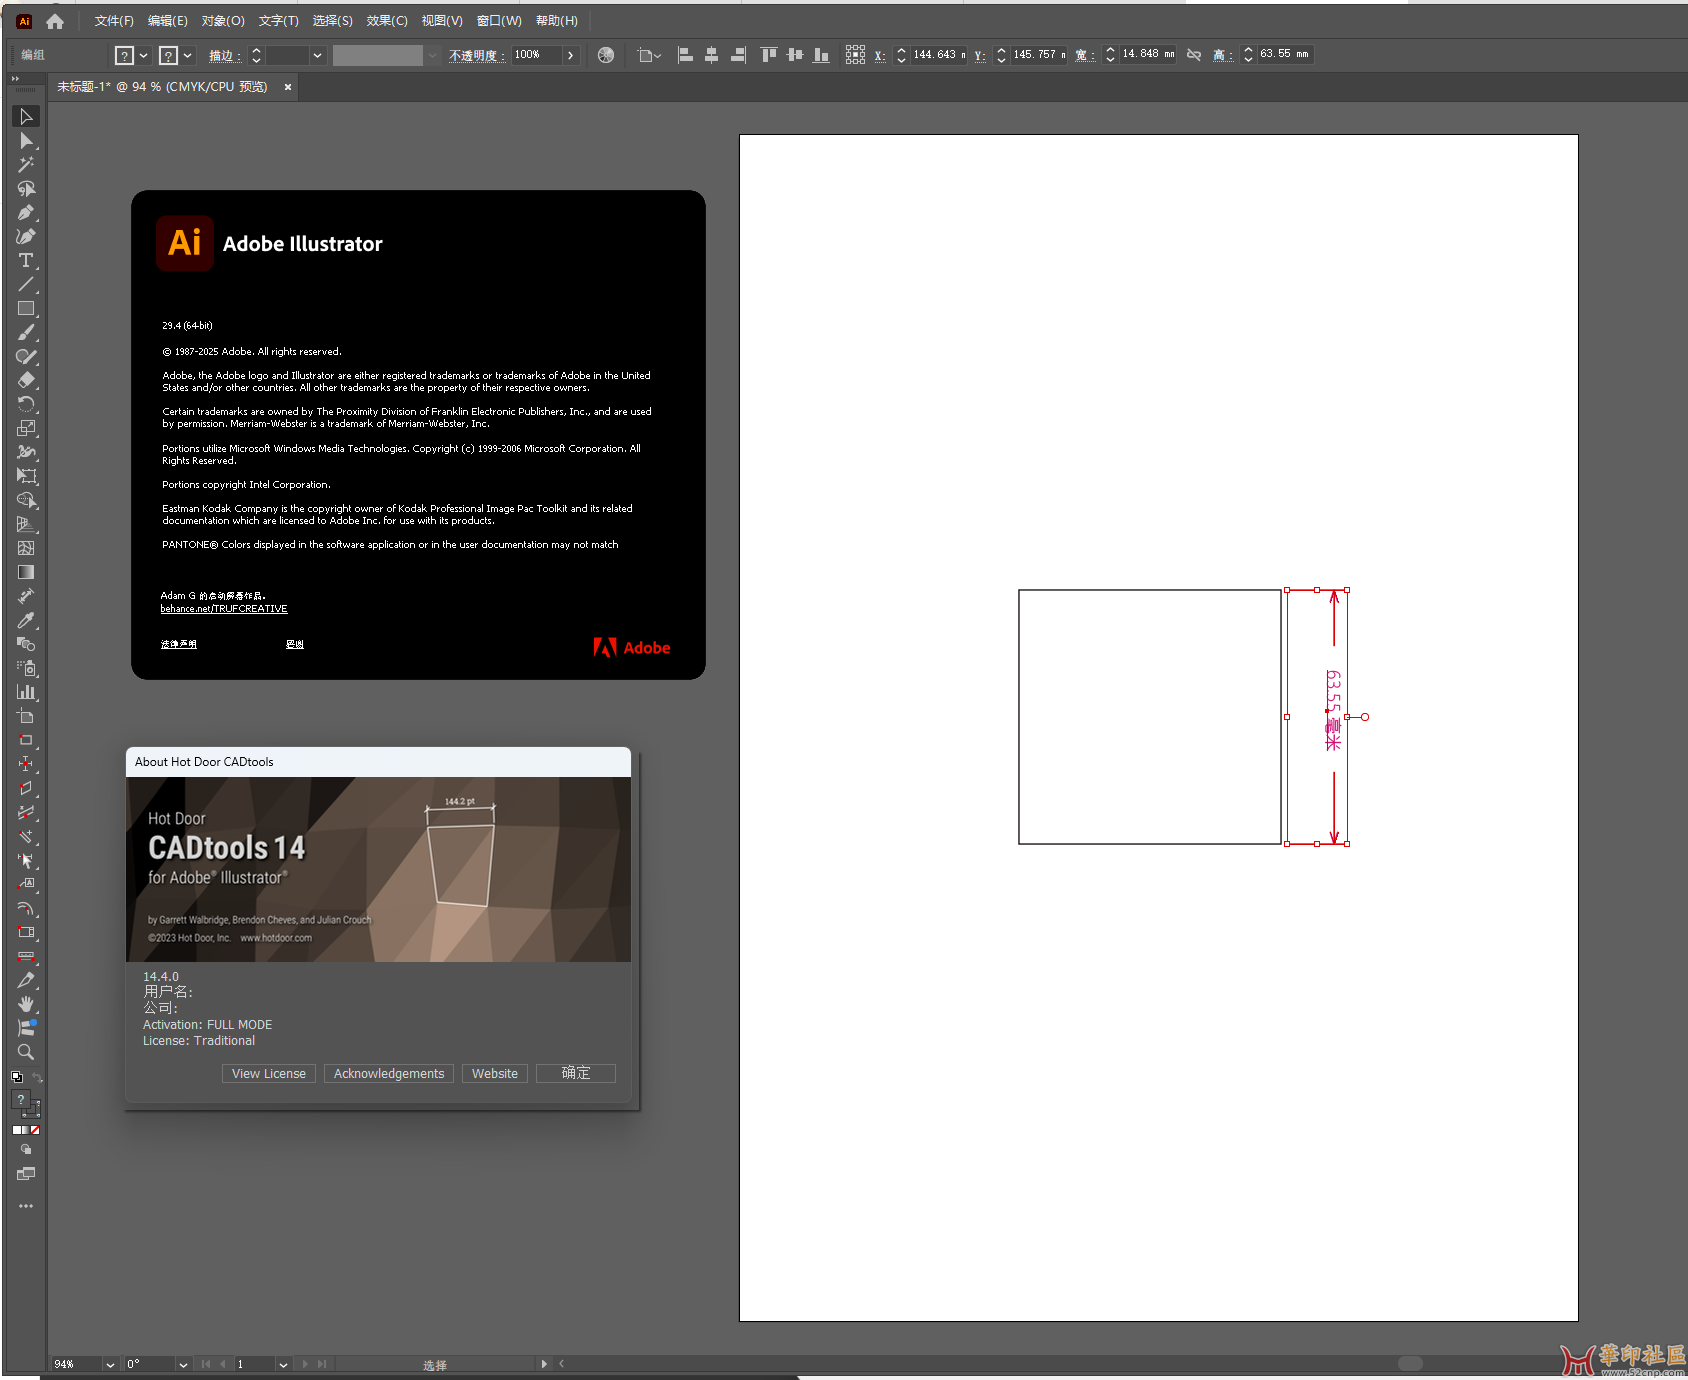Expand the status bar display options arrow
Viewport: 1688px width, 1380px height.
point(544,1364)
